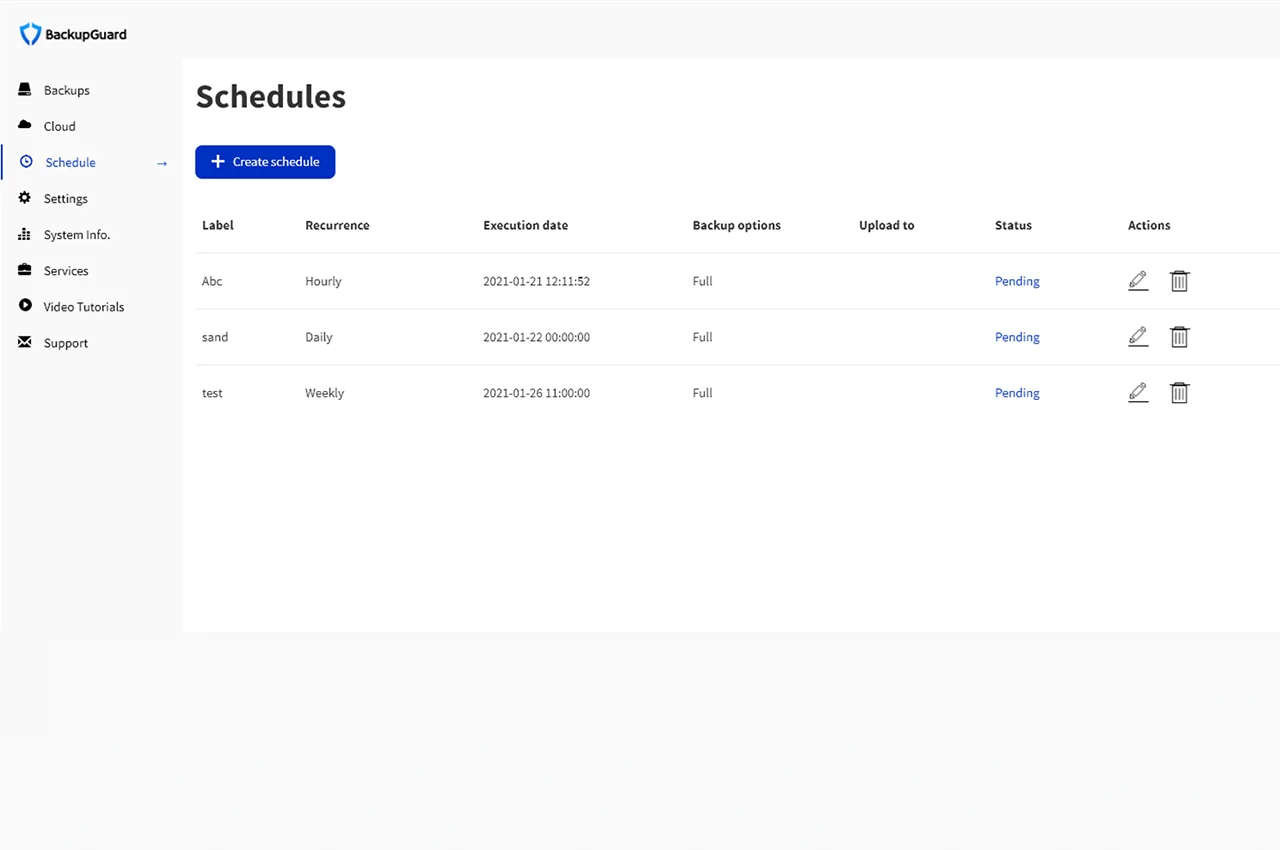Open Video Tutorials from sidebar

83,307
